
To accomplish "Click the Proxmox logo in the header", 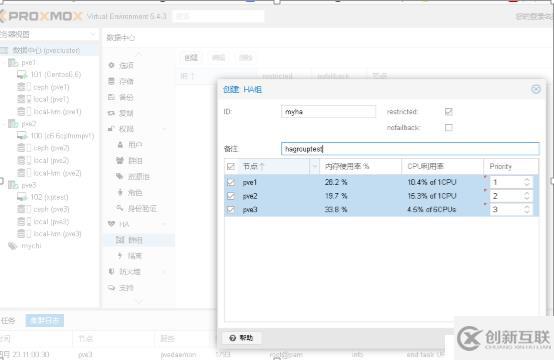I will (41, 16).
